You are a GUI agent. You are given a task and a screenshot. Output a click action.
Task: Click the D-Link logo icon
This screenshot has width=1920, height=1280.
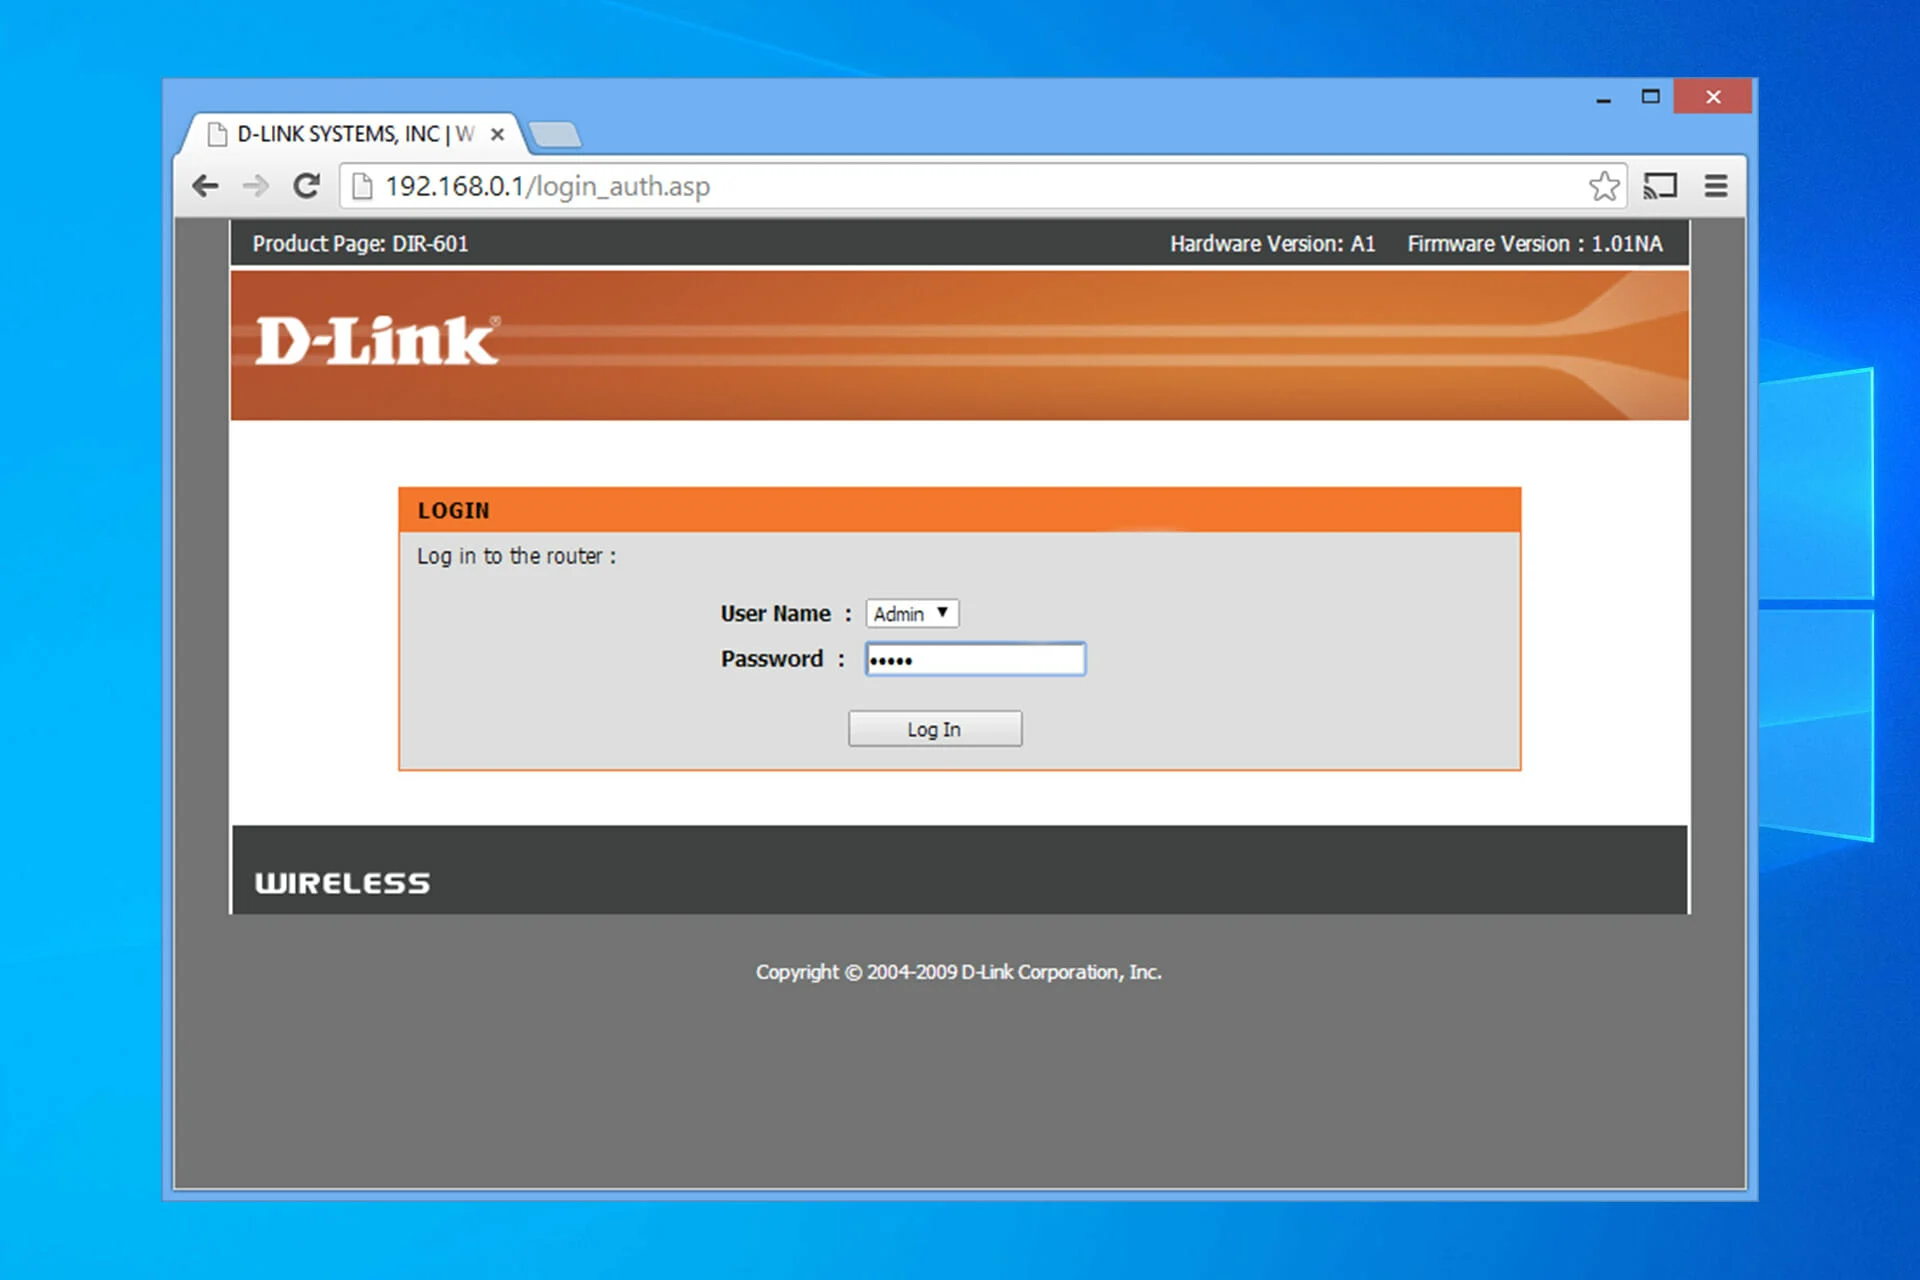(x=374, y=339)
